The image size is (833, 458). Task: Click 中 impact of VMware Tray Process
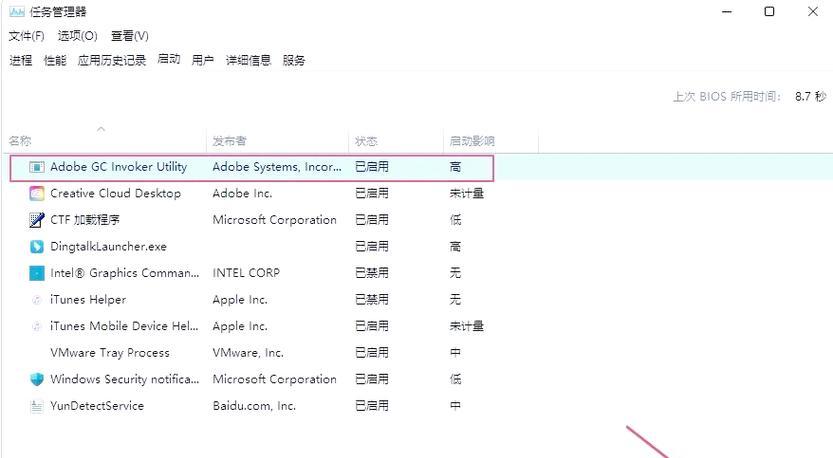click(455, 353)
